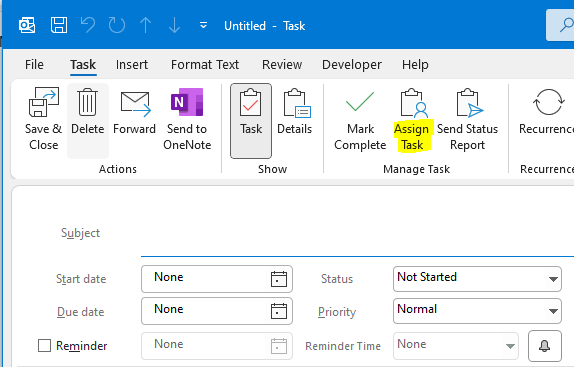Redo the last action
Screen dimensions: 574x367
(x=117, y=26)
